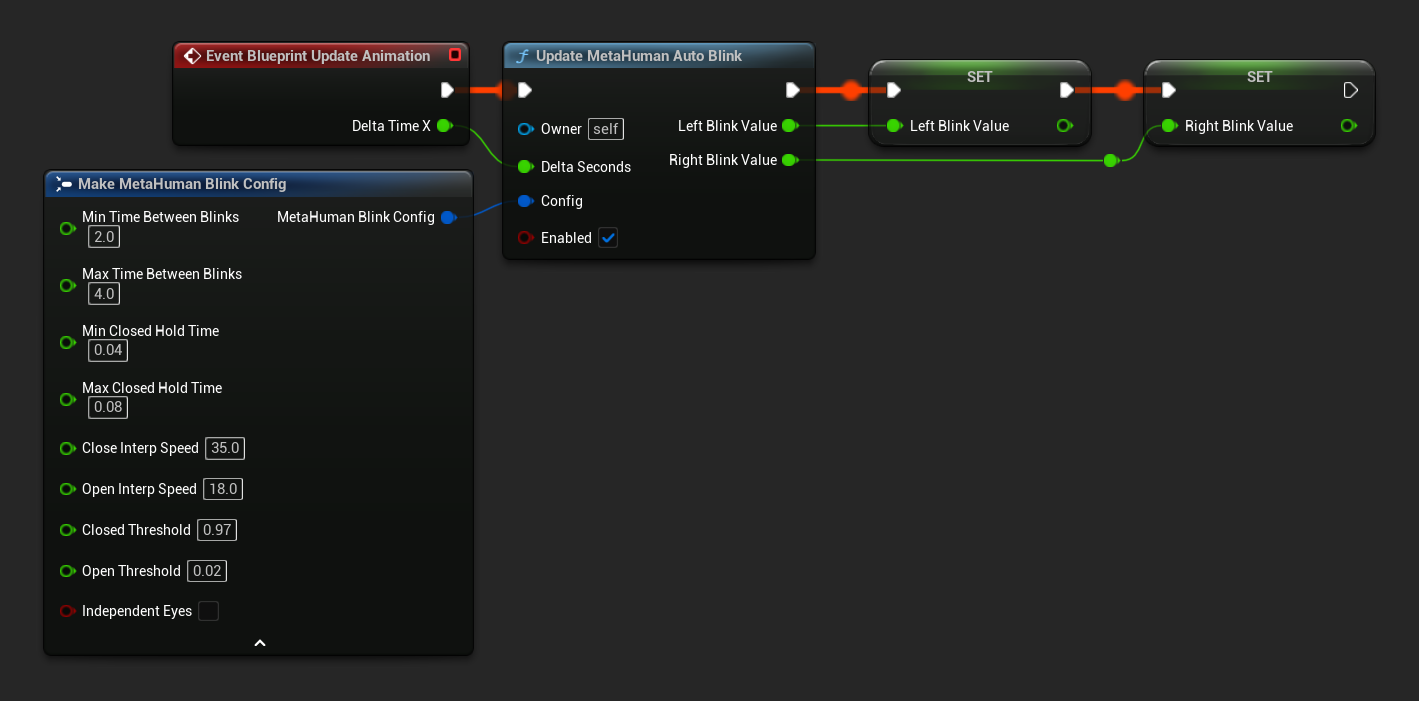Click exec input pin of Right Blink SET node
Viewport: 1419px width, 701px height.
(1169, 90)
